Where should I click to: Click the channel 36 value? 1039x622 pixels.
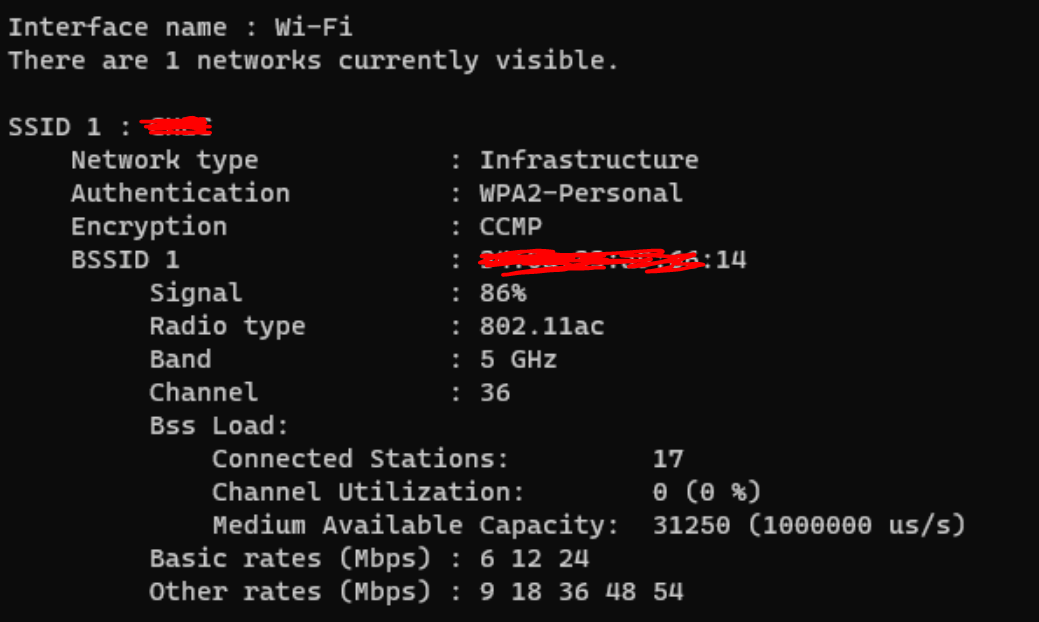point(495,392)
